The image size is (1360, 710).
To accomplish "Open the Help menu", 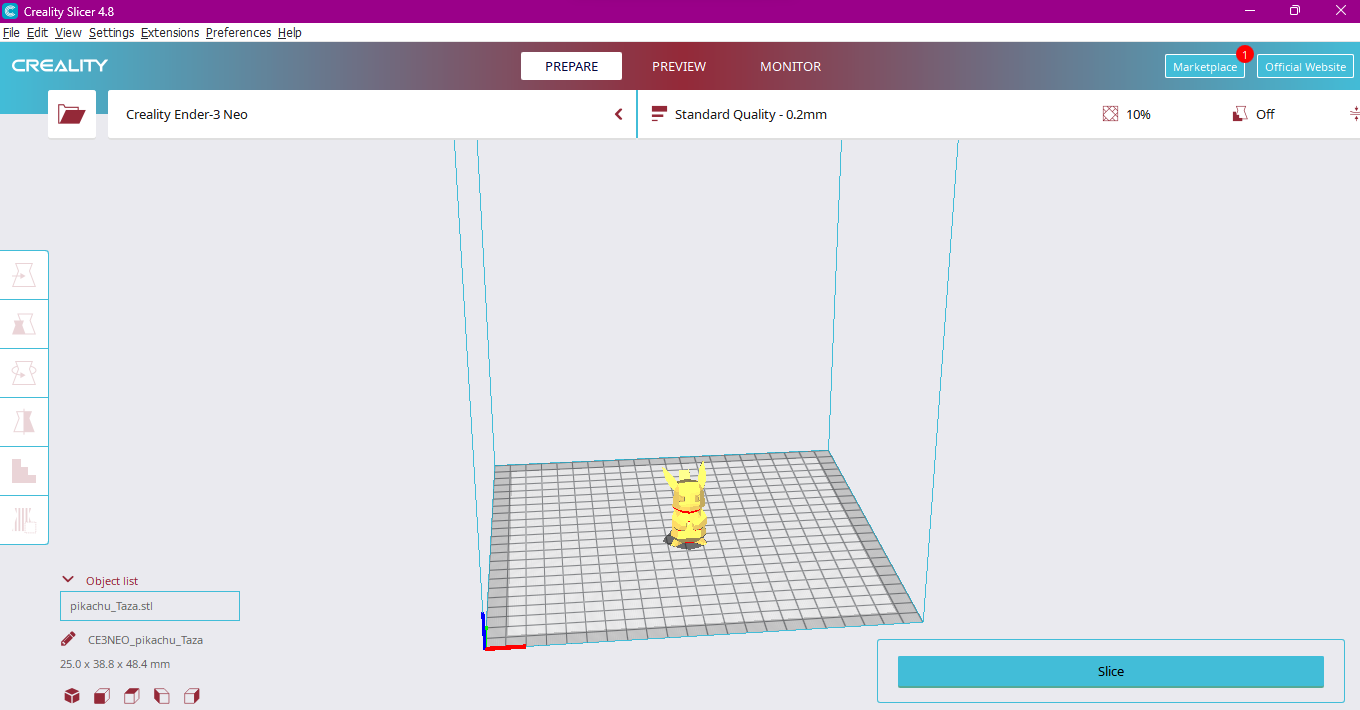I will tap(290, 32).
